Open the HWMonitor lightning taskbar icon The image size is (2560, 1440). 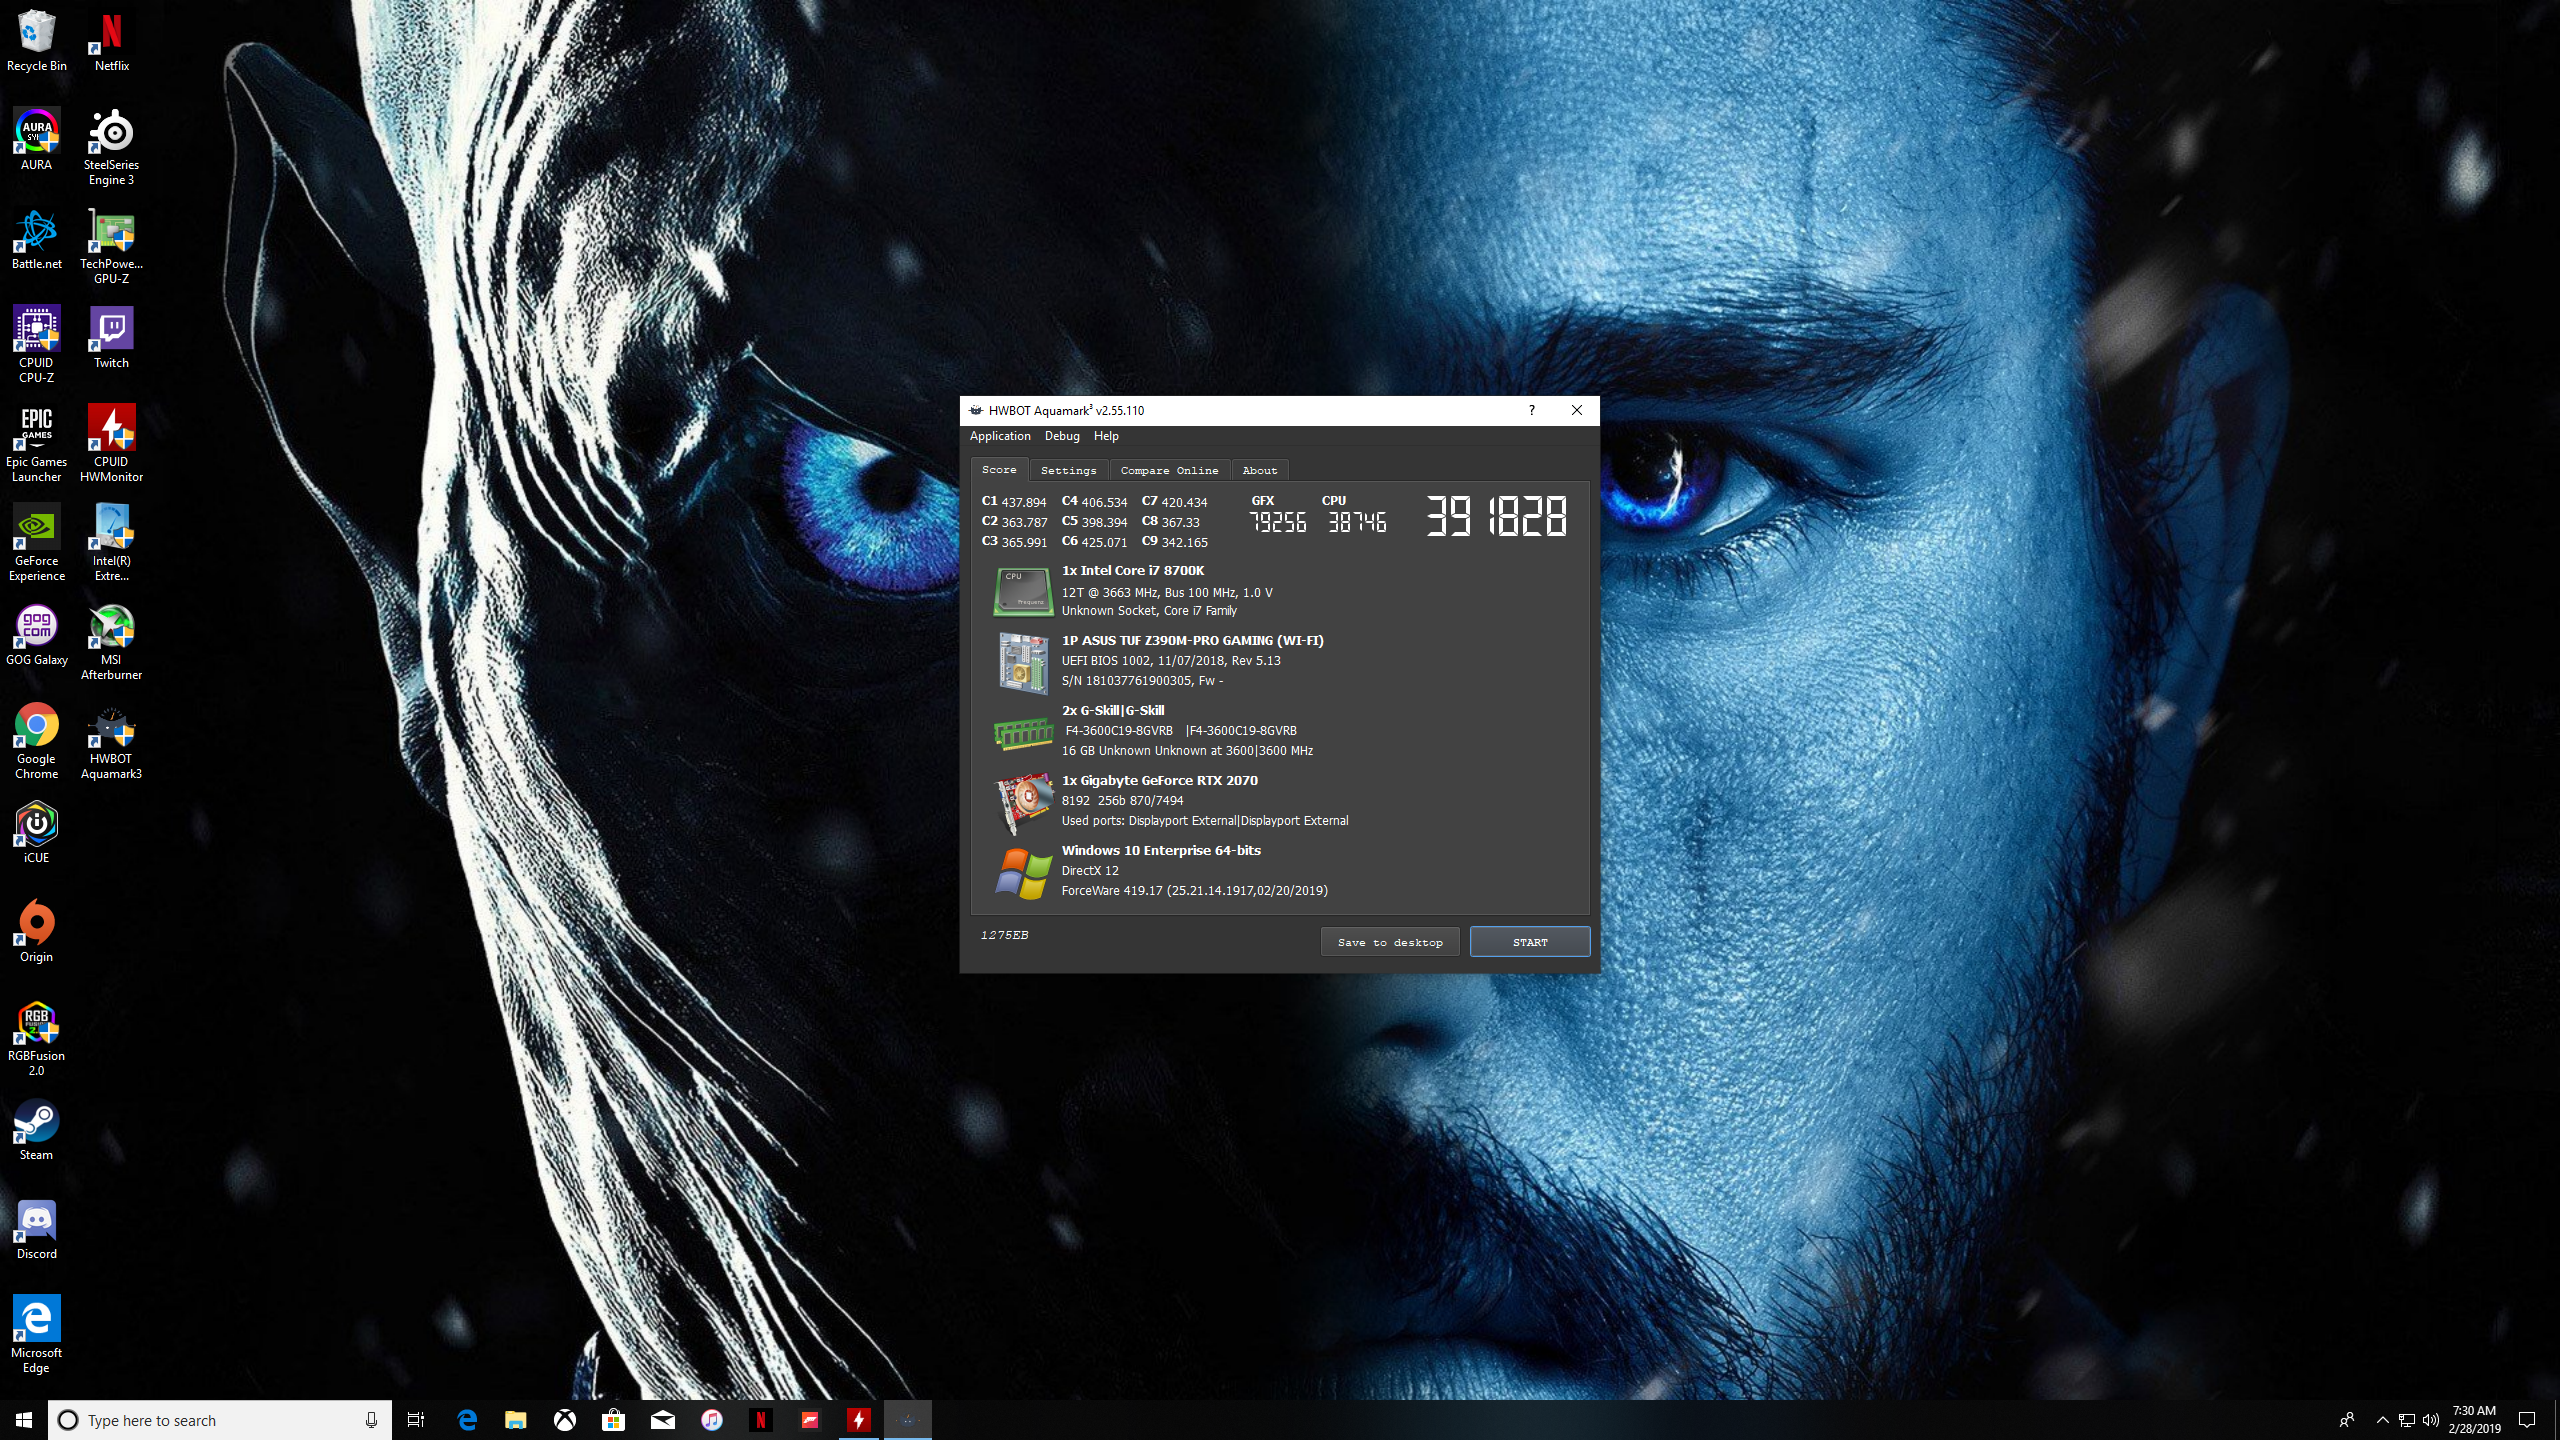click(858, 1420)
